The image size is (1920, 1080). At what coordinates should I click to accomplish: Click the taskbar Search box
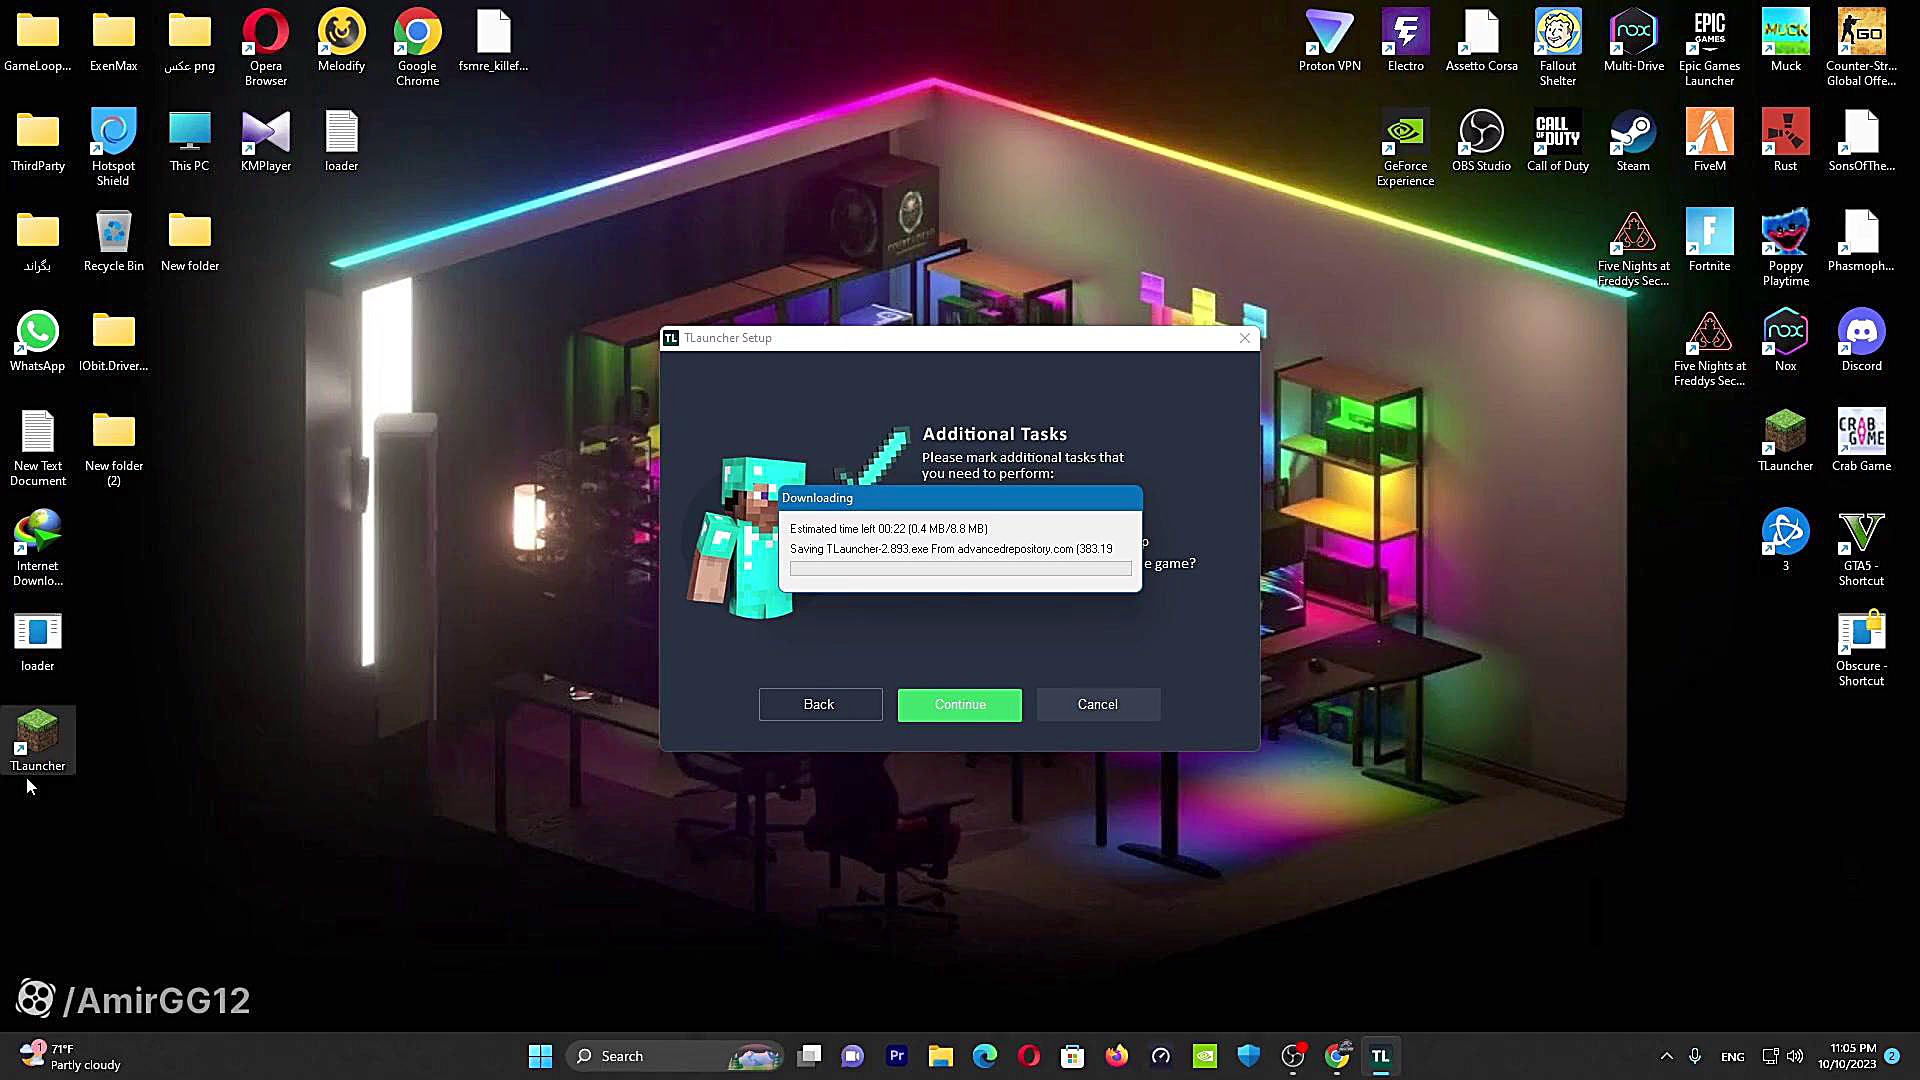[x=675, y=1056]
